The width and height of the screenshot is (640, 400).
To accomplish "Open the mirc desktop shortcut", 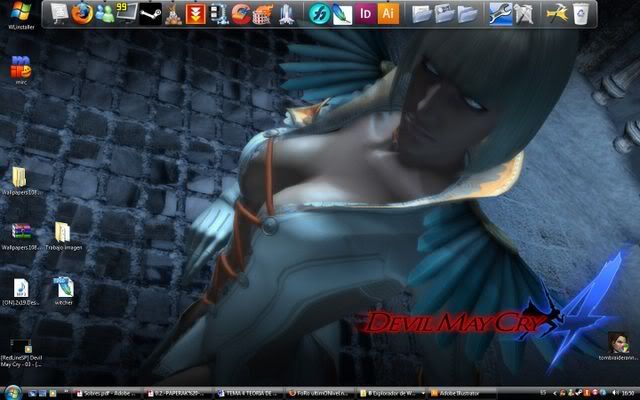I will [x=19, y=69].
